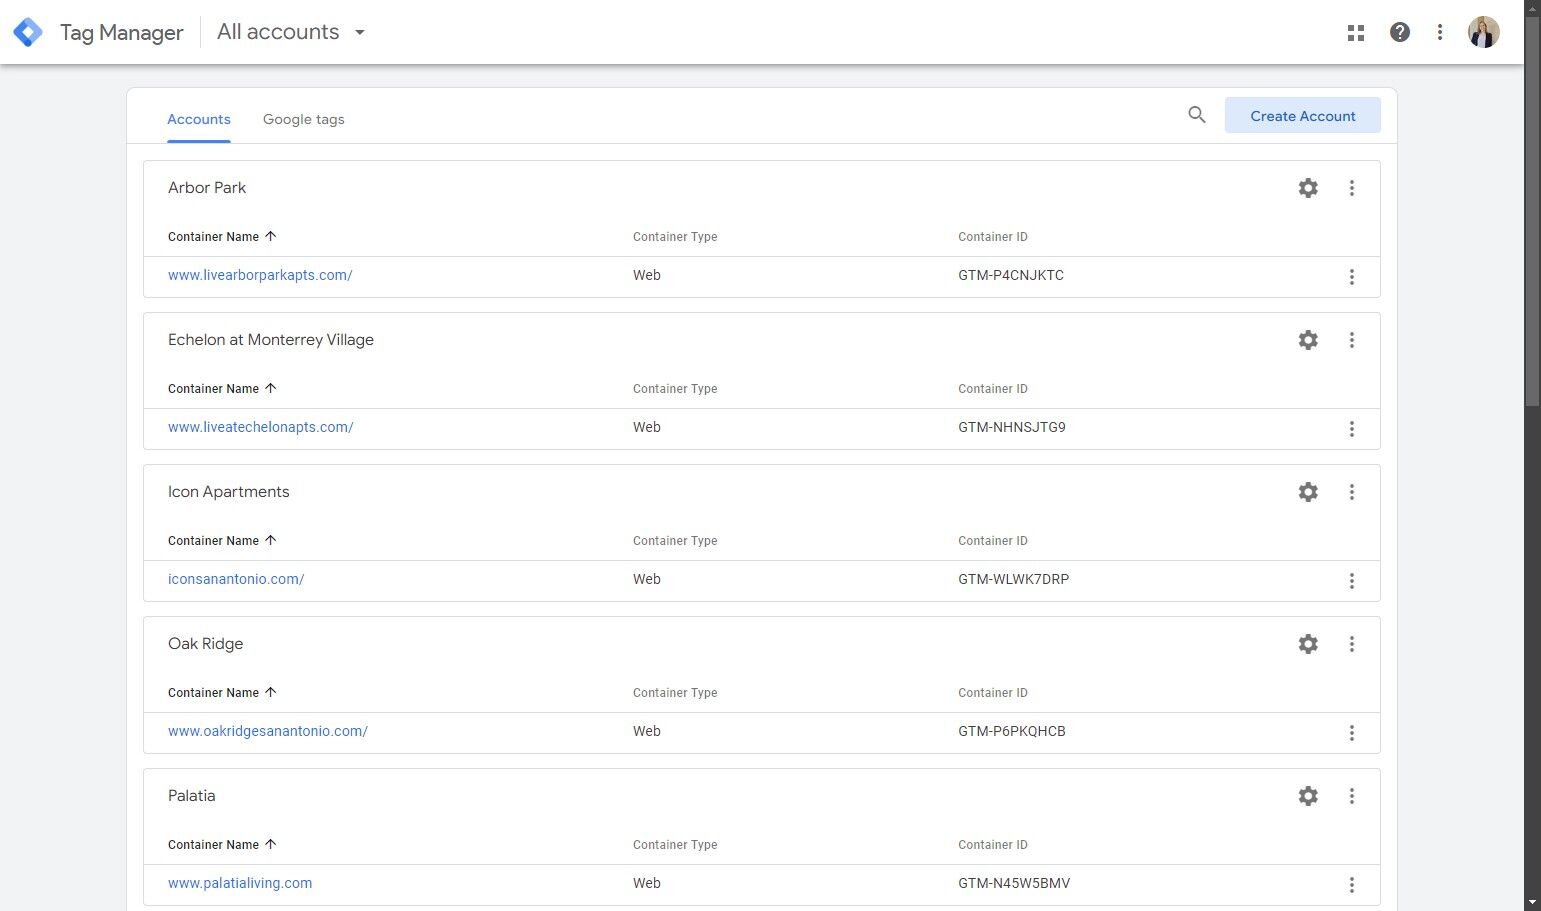Select container ID GTM-WLWK7DRP text

coord(1014,579)
